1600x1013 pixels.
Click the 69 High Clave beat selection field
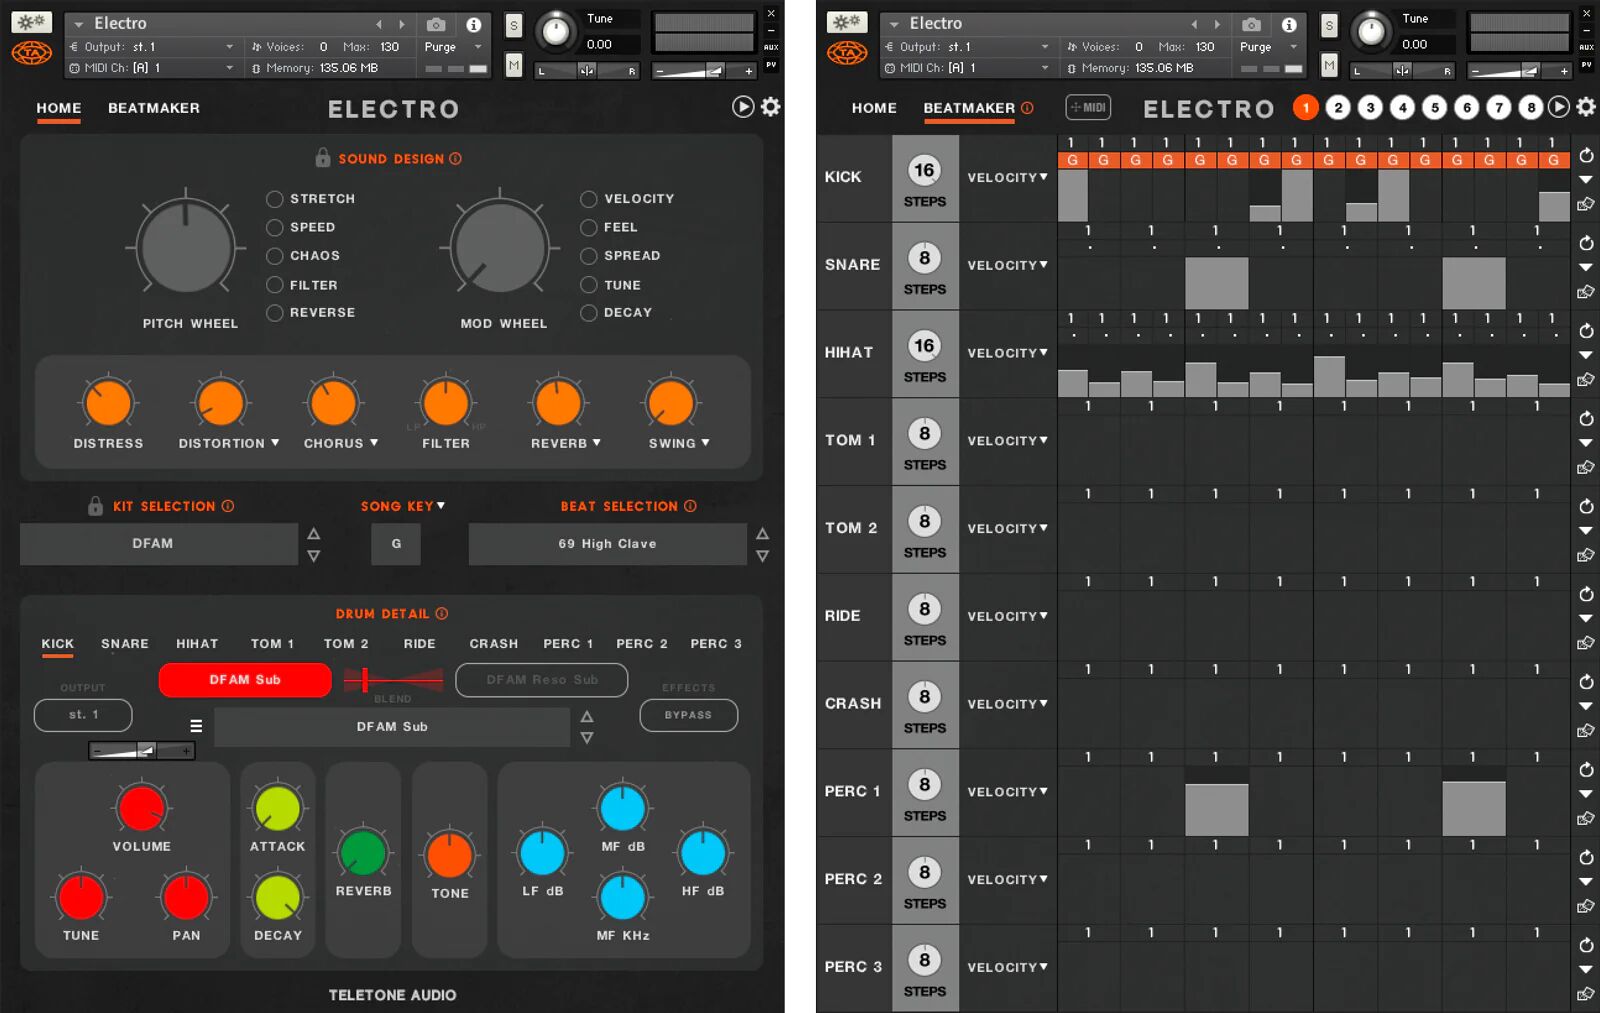(x=607, y=544)
